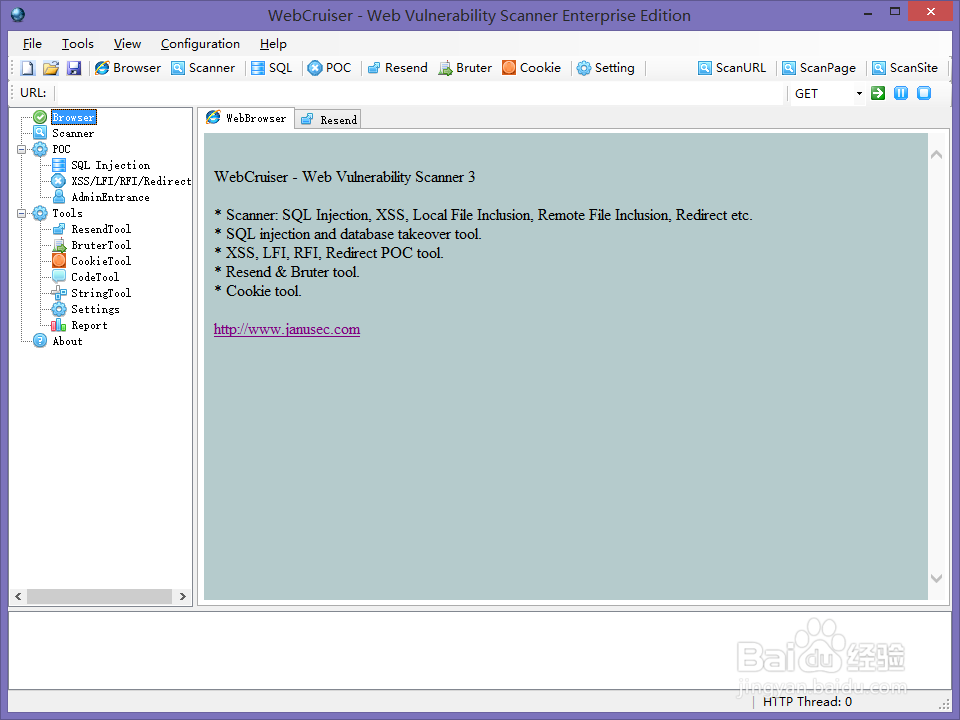Click the Scanner magnifier tree icon
Viewport: 960px width, 720px height.
pos(40,133)
